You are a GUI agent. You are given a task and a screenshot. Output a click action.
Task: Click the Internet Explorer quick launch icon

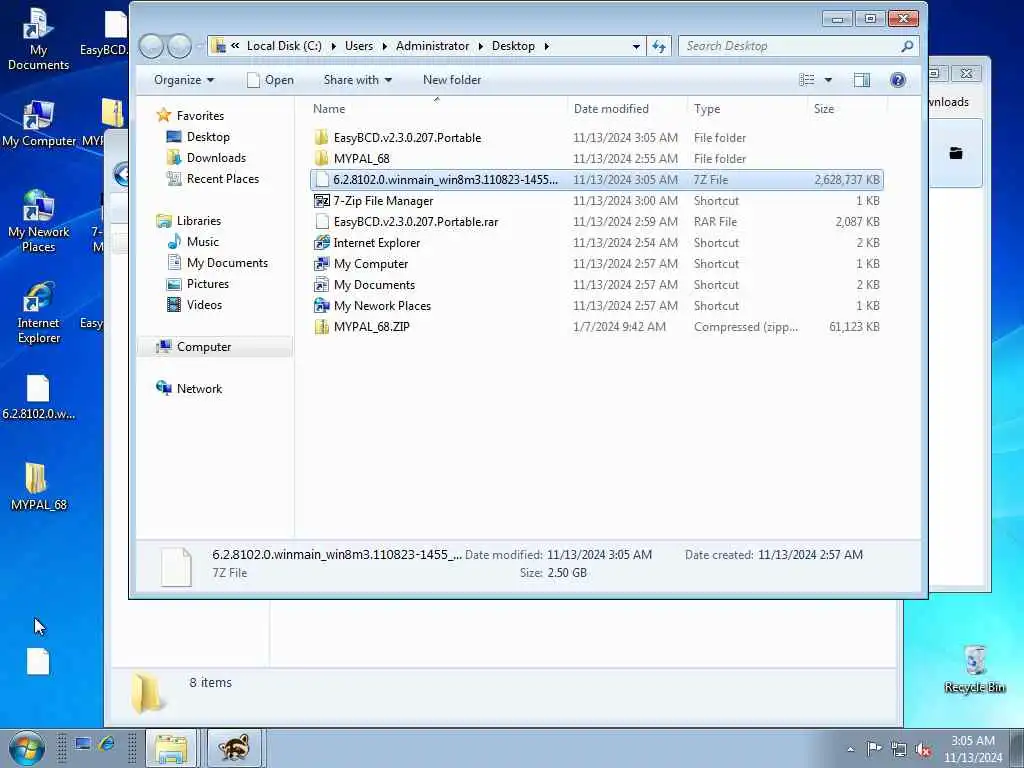pyautogui.click(x=107, y=744)
